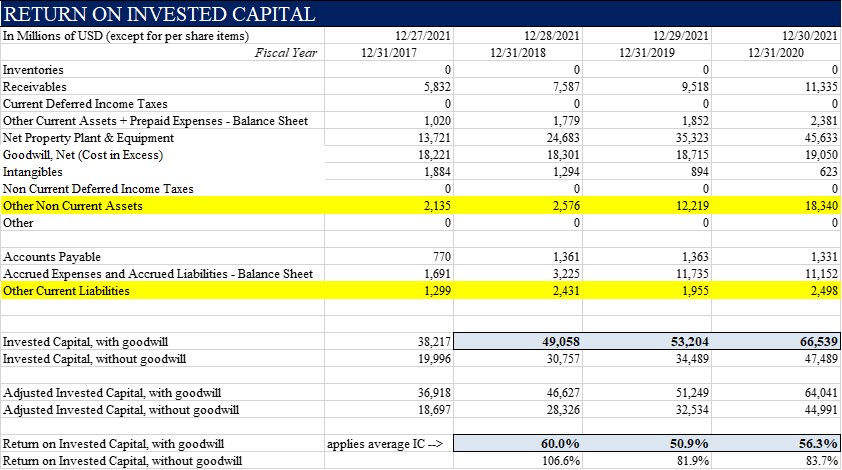Click the Accounts Payable row label
The image size is (842, 470).
coord(52,257)
